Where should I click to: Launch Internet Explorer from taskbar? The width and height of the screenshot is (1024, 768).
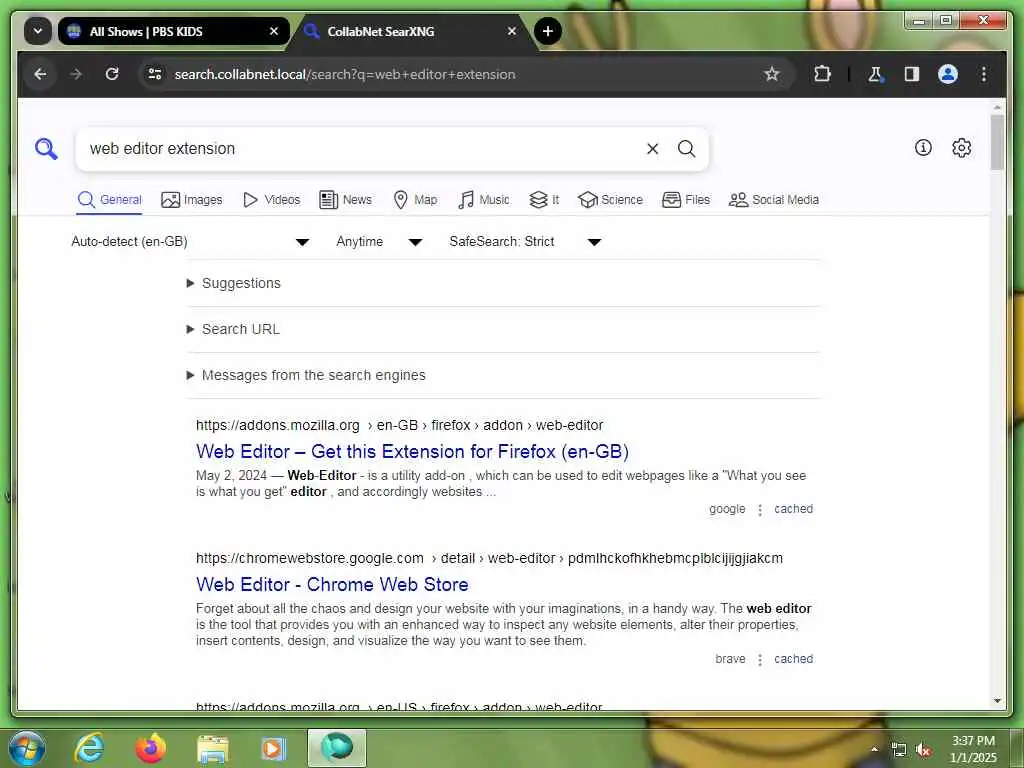tap(89, 748)
